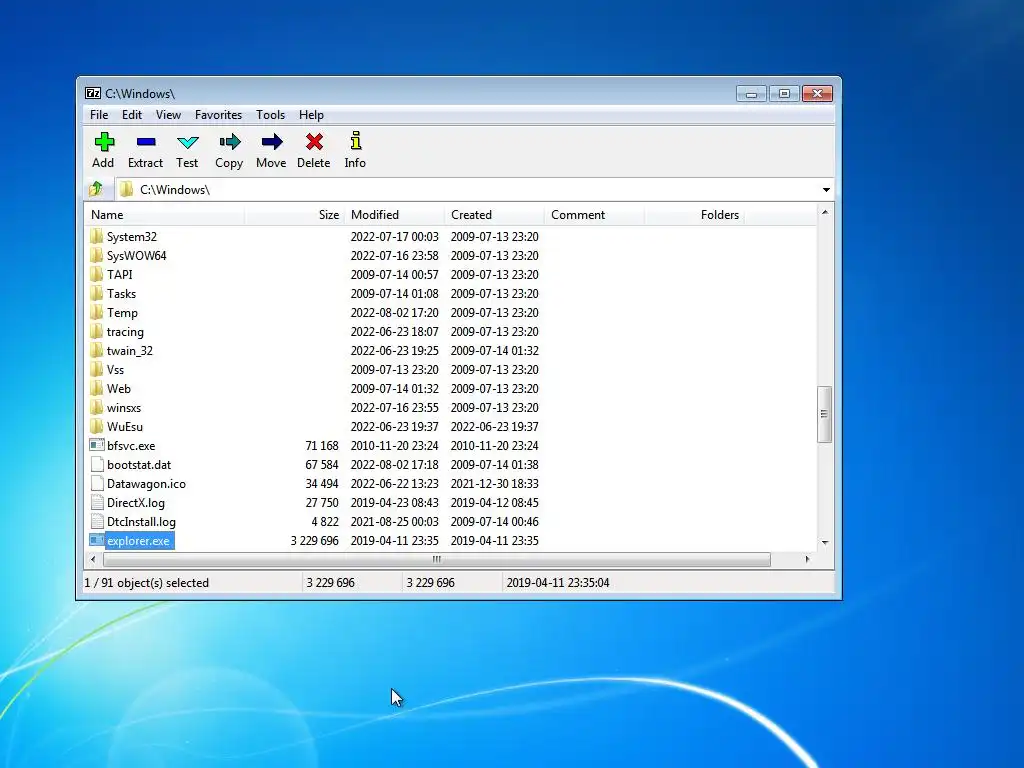Open the Edit menu
The width and height of the screenshot is (1024, 768).
132,115
